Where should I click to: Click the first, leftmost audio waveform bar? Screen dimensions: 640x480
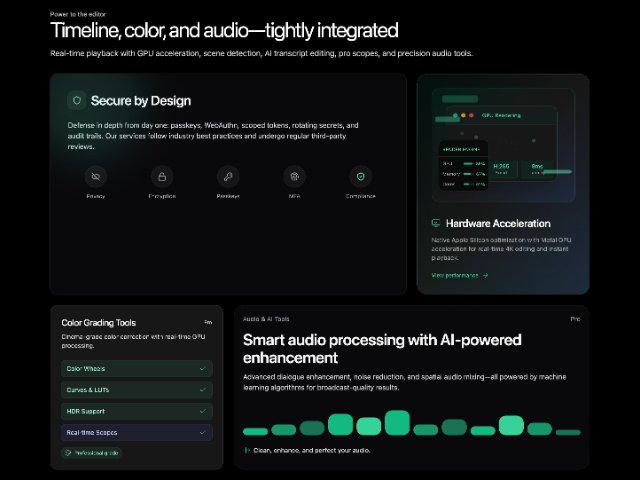pyautogui.click(x=256, y=431)
